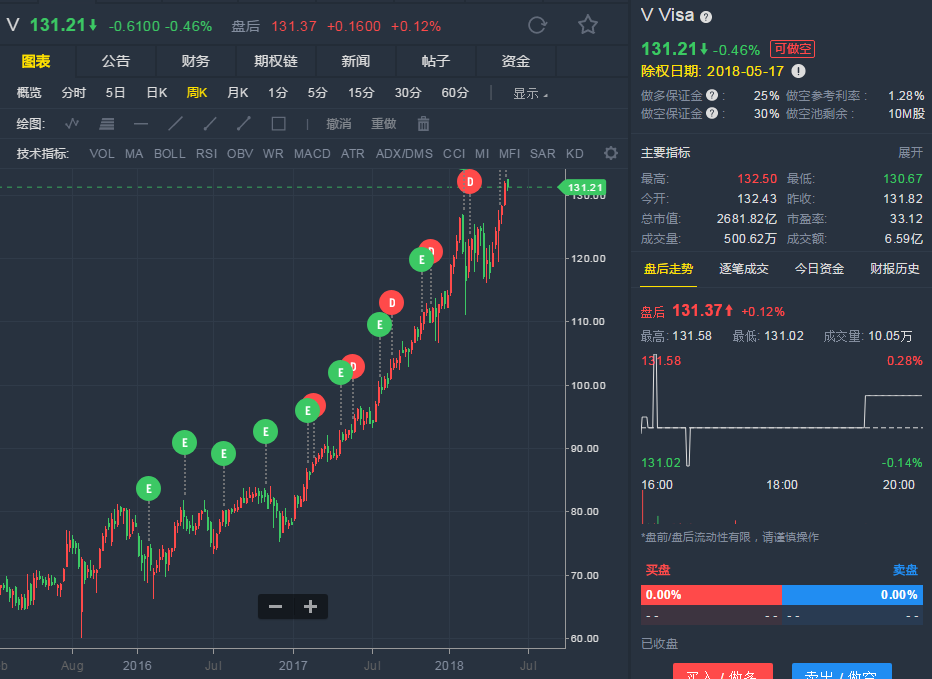Select the horizontal line drawing tool
932x679 pixels.
point(141,124)
